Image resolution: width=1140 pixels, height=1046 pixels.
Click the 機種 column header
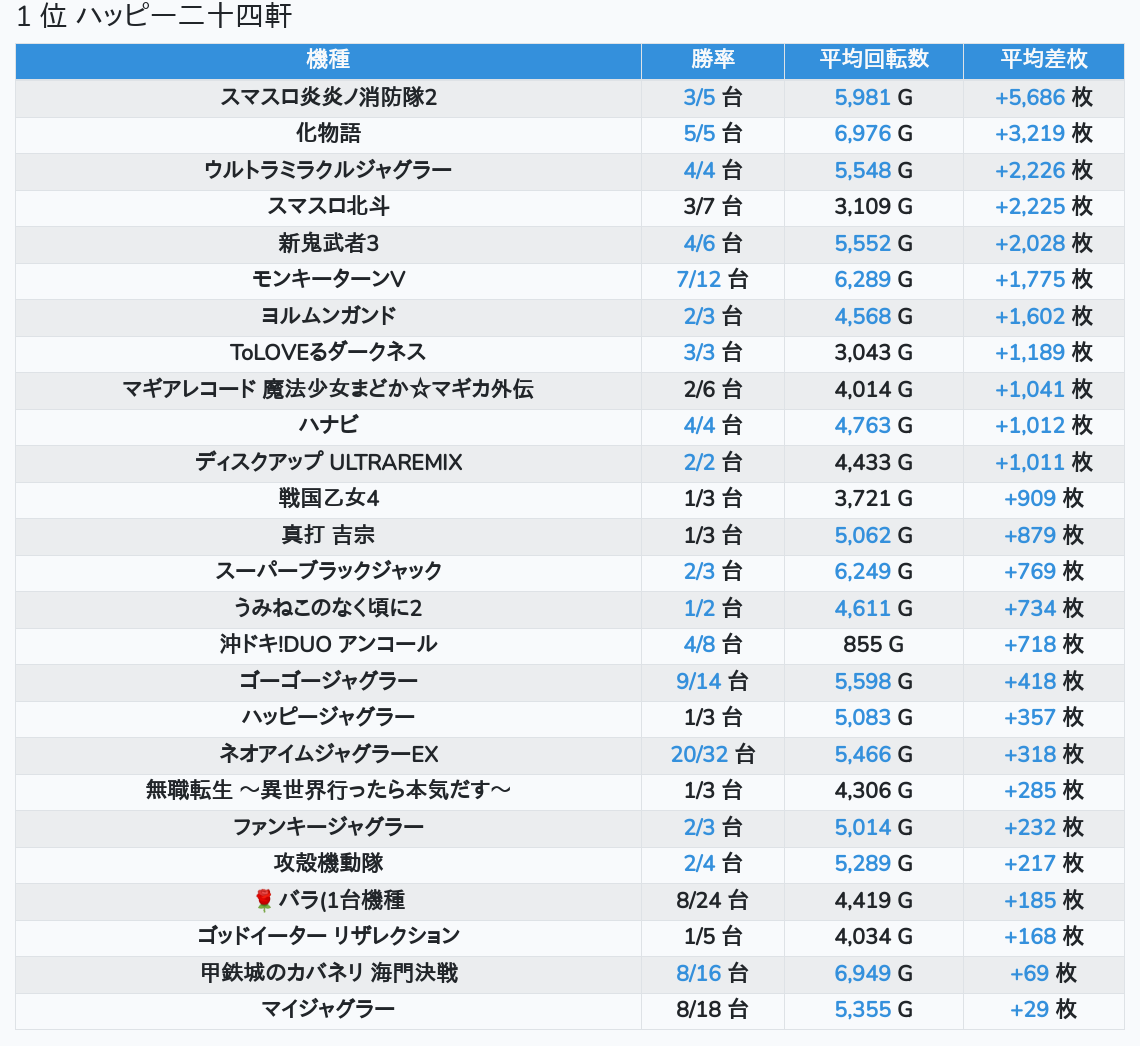328,60
